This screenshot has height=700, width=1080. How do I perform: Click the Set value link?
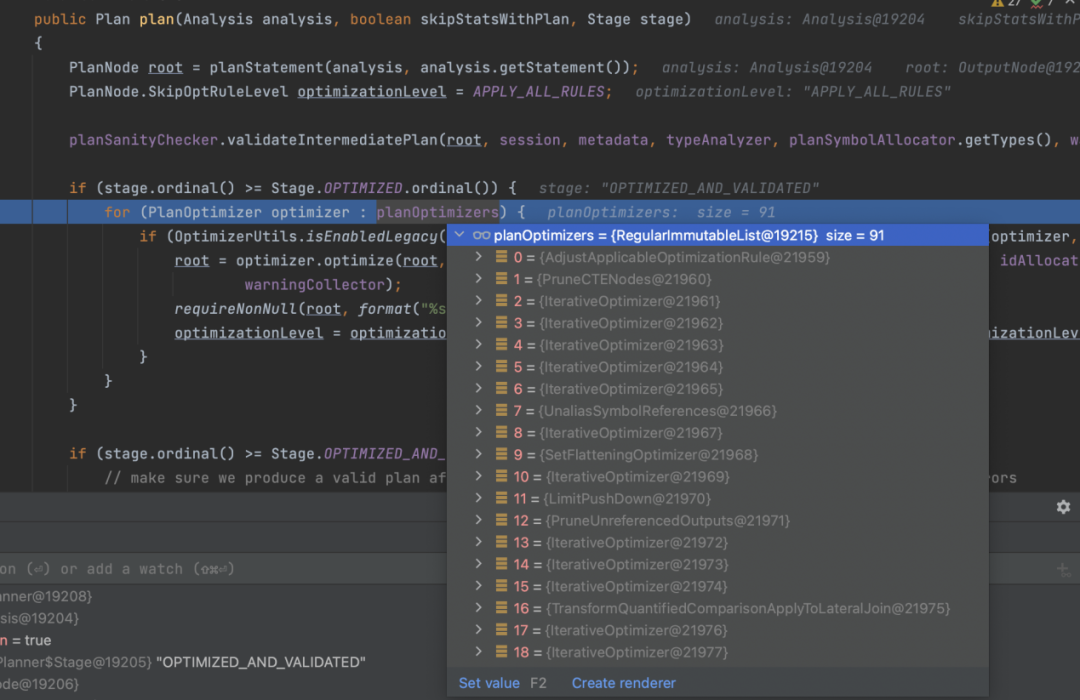[489, 683]
